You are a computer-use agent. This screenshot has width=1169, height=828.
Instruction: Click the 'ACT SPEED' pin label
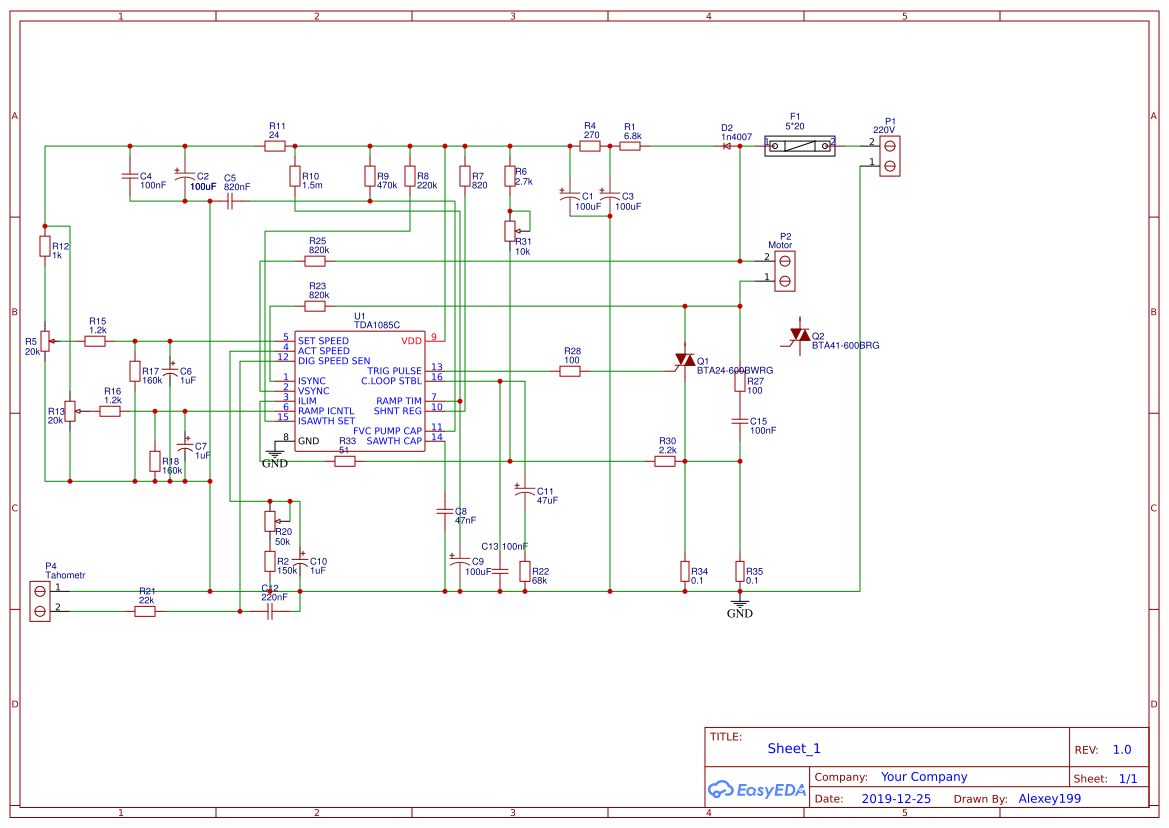(324, 350)
